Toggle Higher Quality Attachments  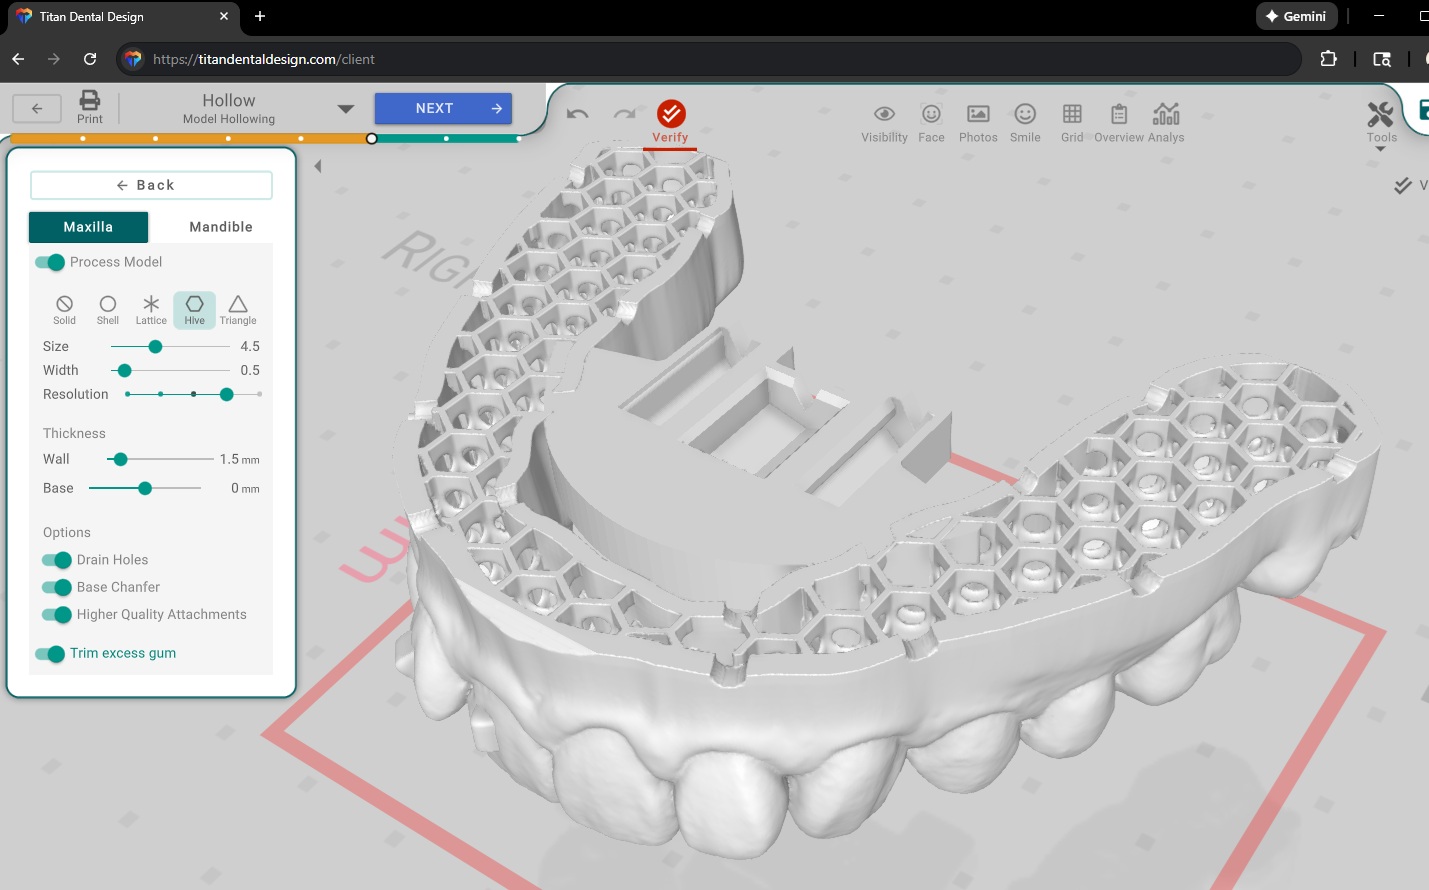(57, 614)
